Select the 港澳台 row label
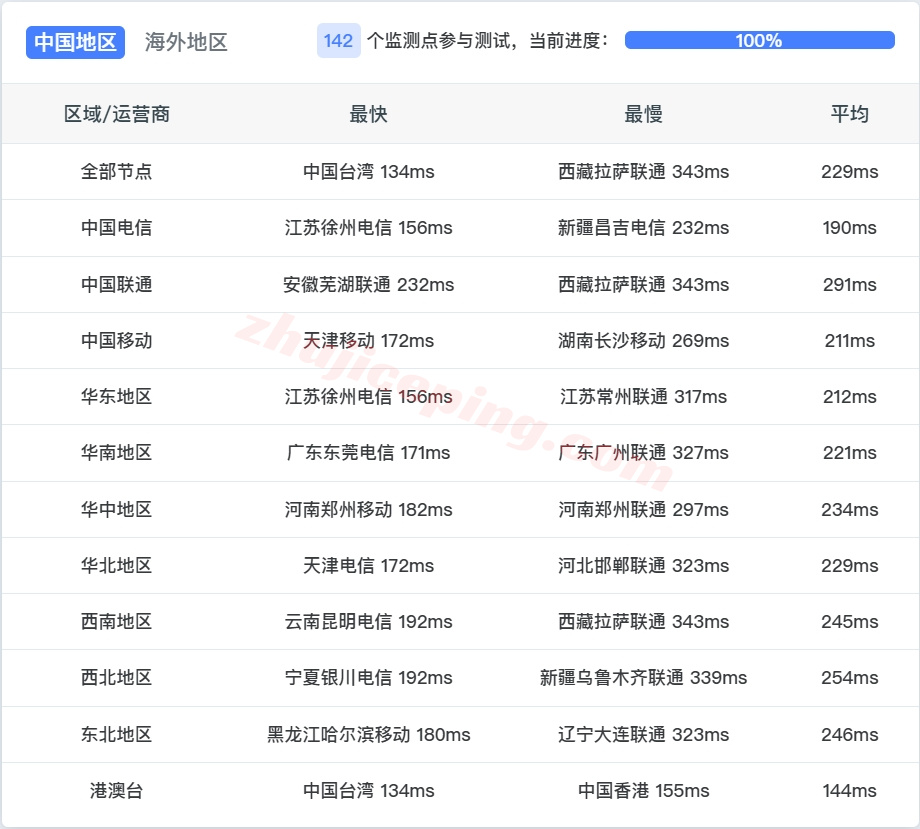This screenshot has height=829, width=920. pyautogui.click(x=117, y=790)
